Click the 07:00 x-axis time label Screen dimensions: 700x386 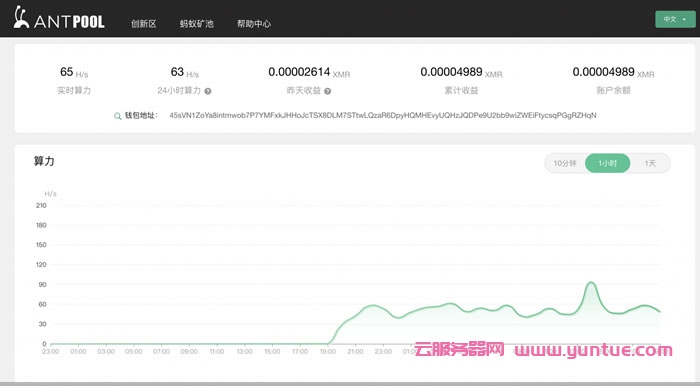[161, 352]
